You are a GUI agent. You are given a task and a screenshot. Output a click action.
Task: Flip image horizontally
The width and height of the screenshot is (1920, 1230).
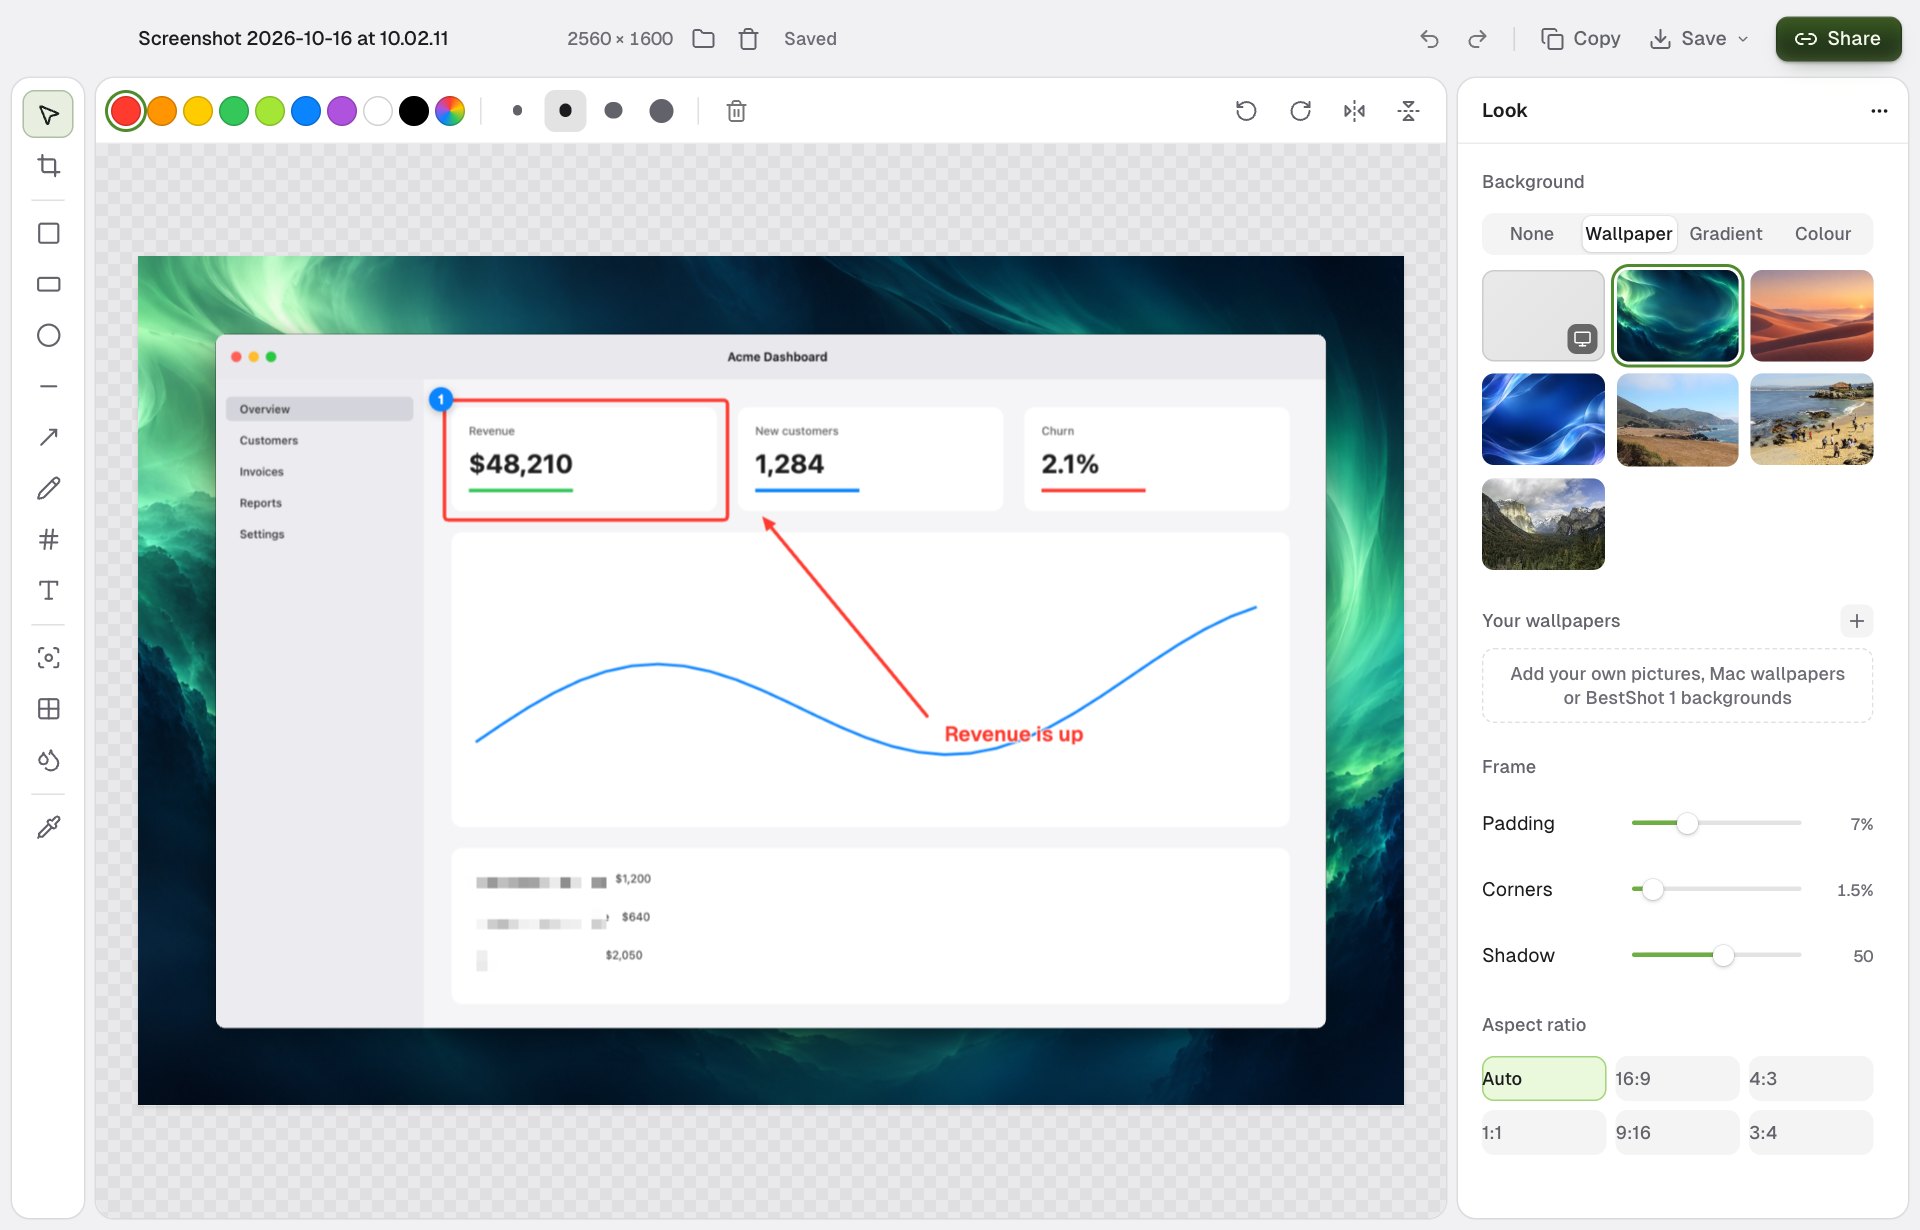(1354, 111)
